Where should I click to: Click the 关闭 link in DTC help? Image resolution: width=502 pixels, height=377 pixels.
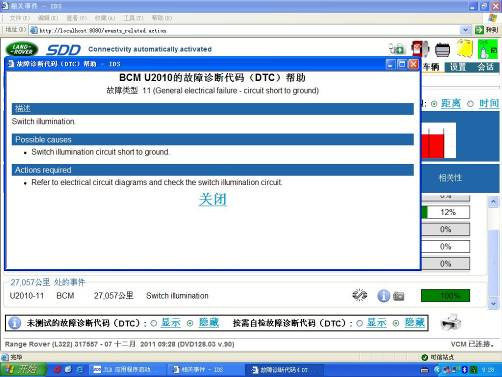click(x=213, y=200)
